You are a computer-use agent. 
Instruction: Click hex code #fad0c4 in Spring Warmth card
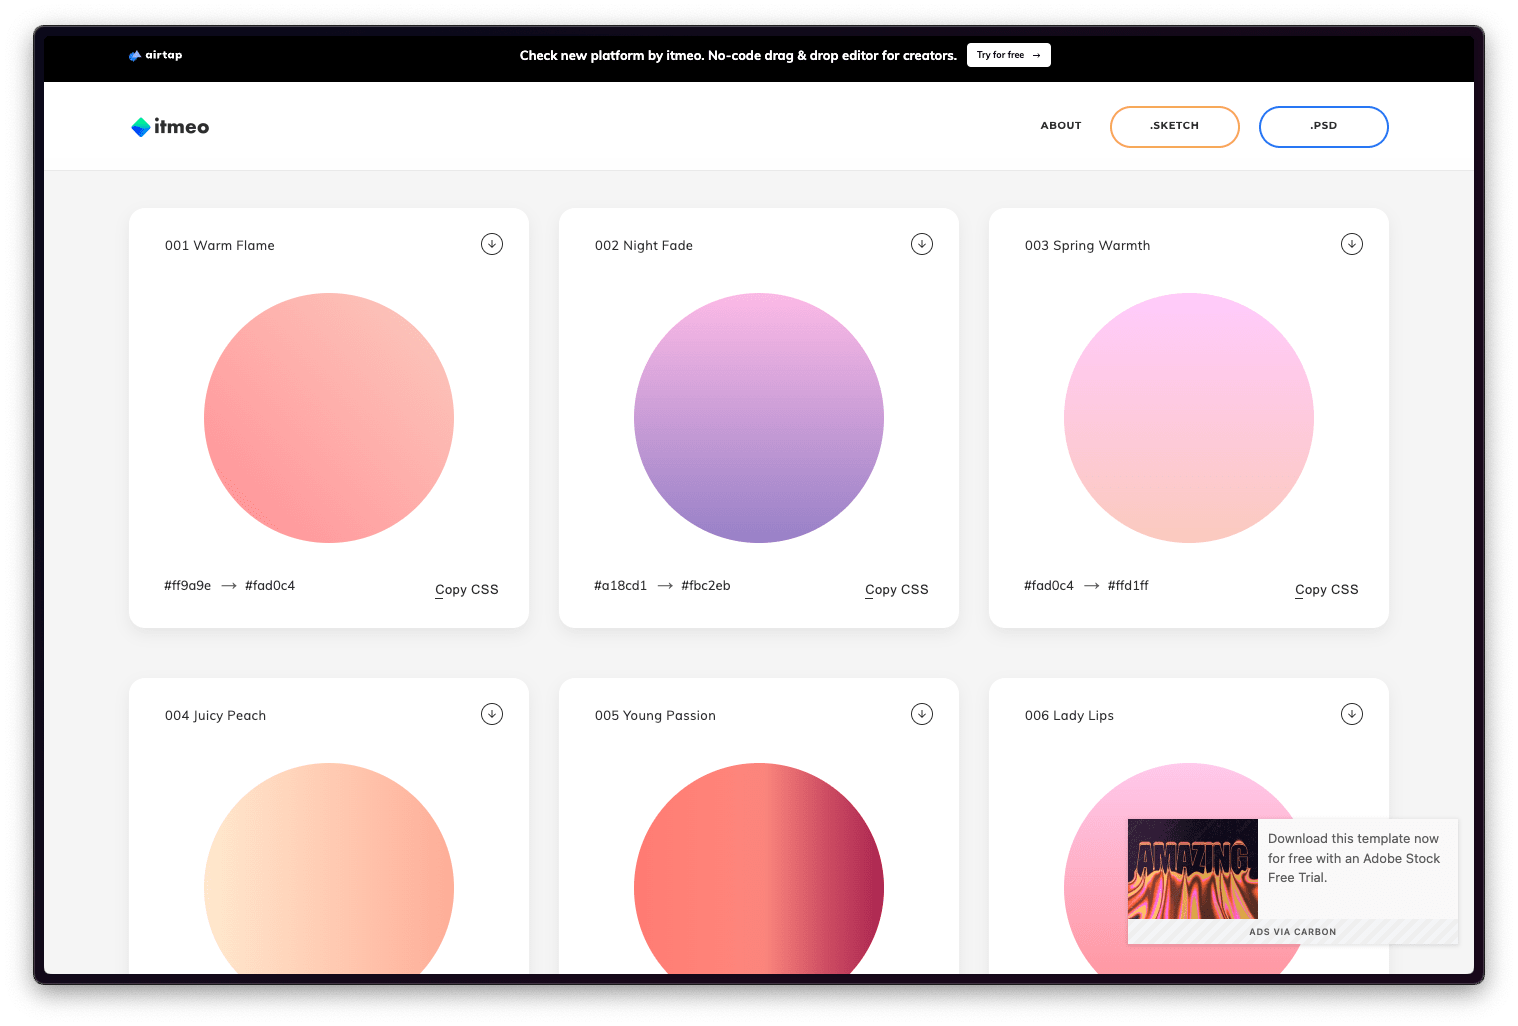[x=1049, y=586]
